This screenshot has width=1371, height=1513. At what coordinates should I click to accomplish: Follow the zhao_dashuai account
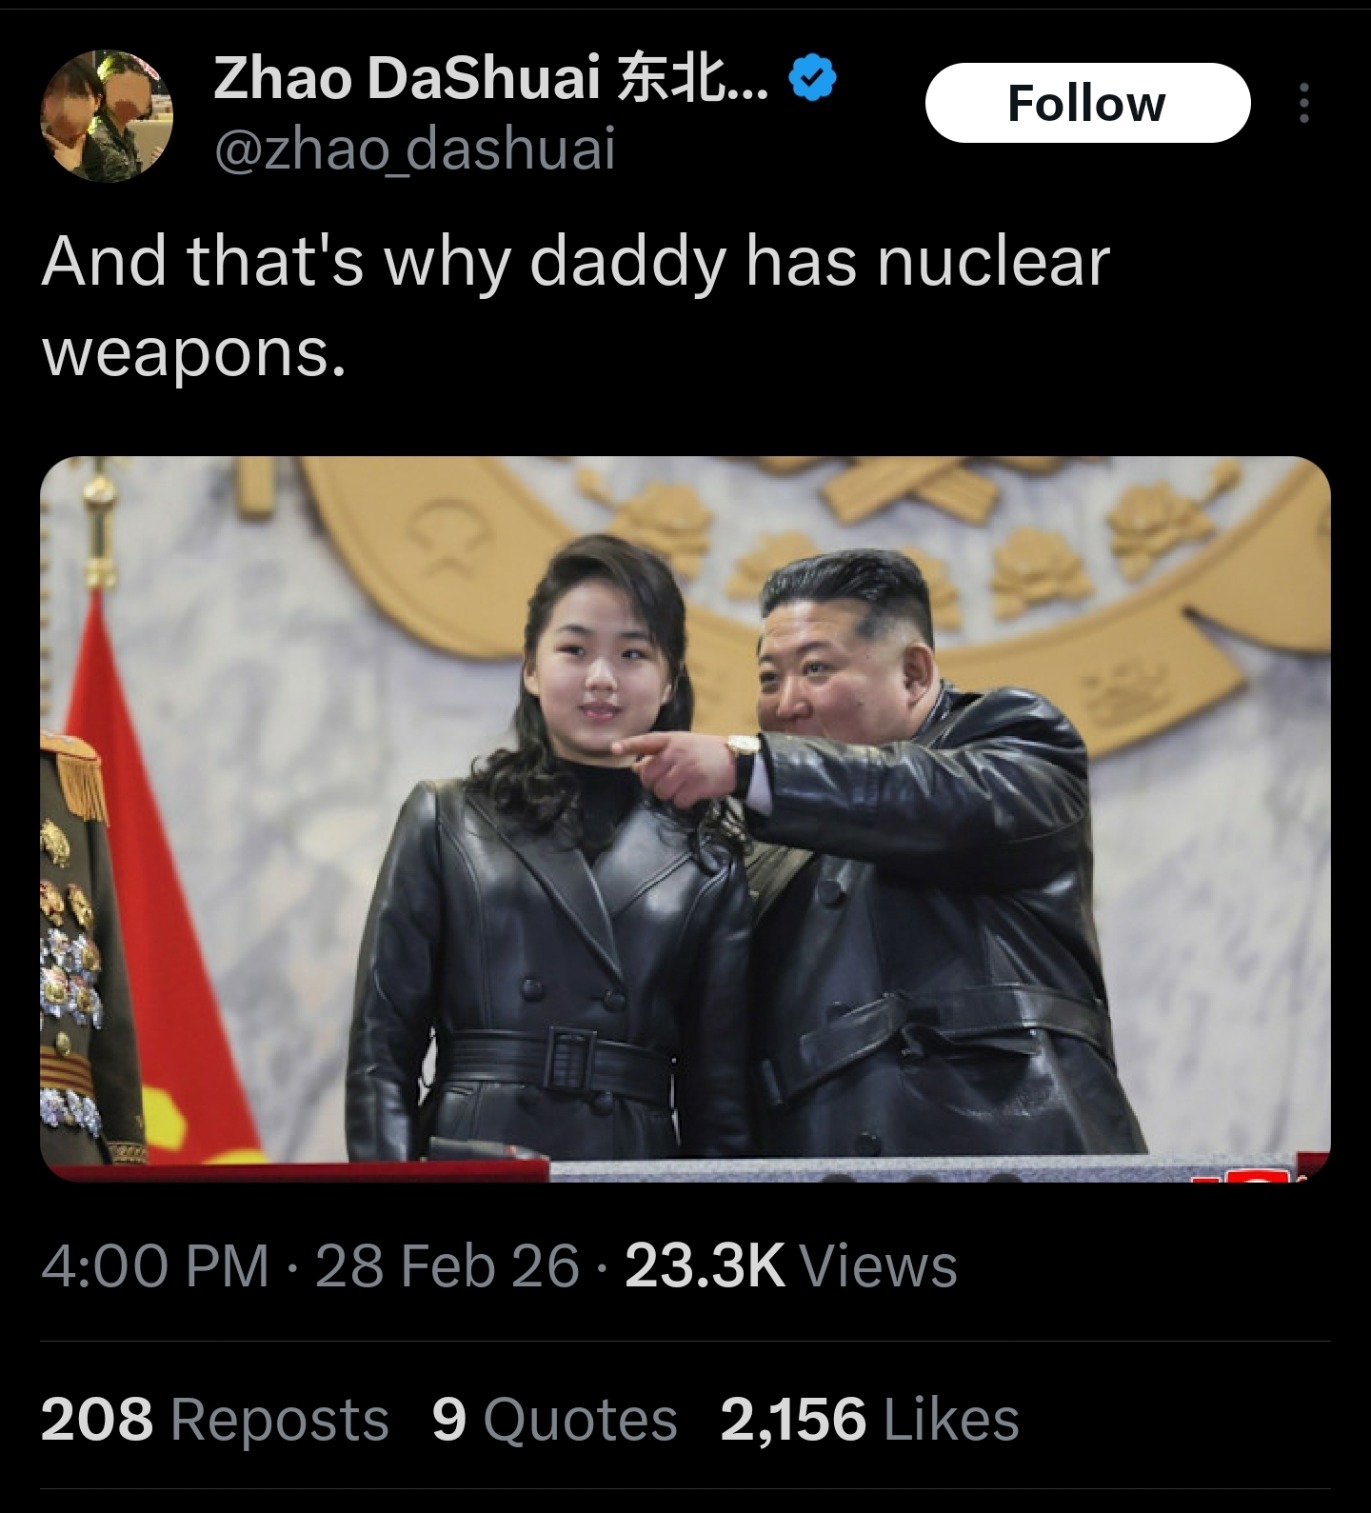pyautogui.click(x=1087, y=103)
